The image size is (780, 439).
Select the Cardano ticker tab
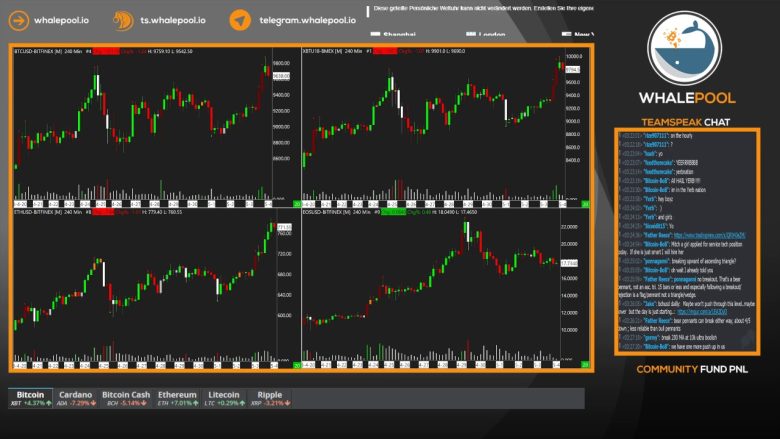(77, 398)
